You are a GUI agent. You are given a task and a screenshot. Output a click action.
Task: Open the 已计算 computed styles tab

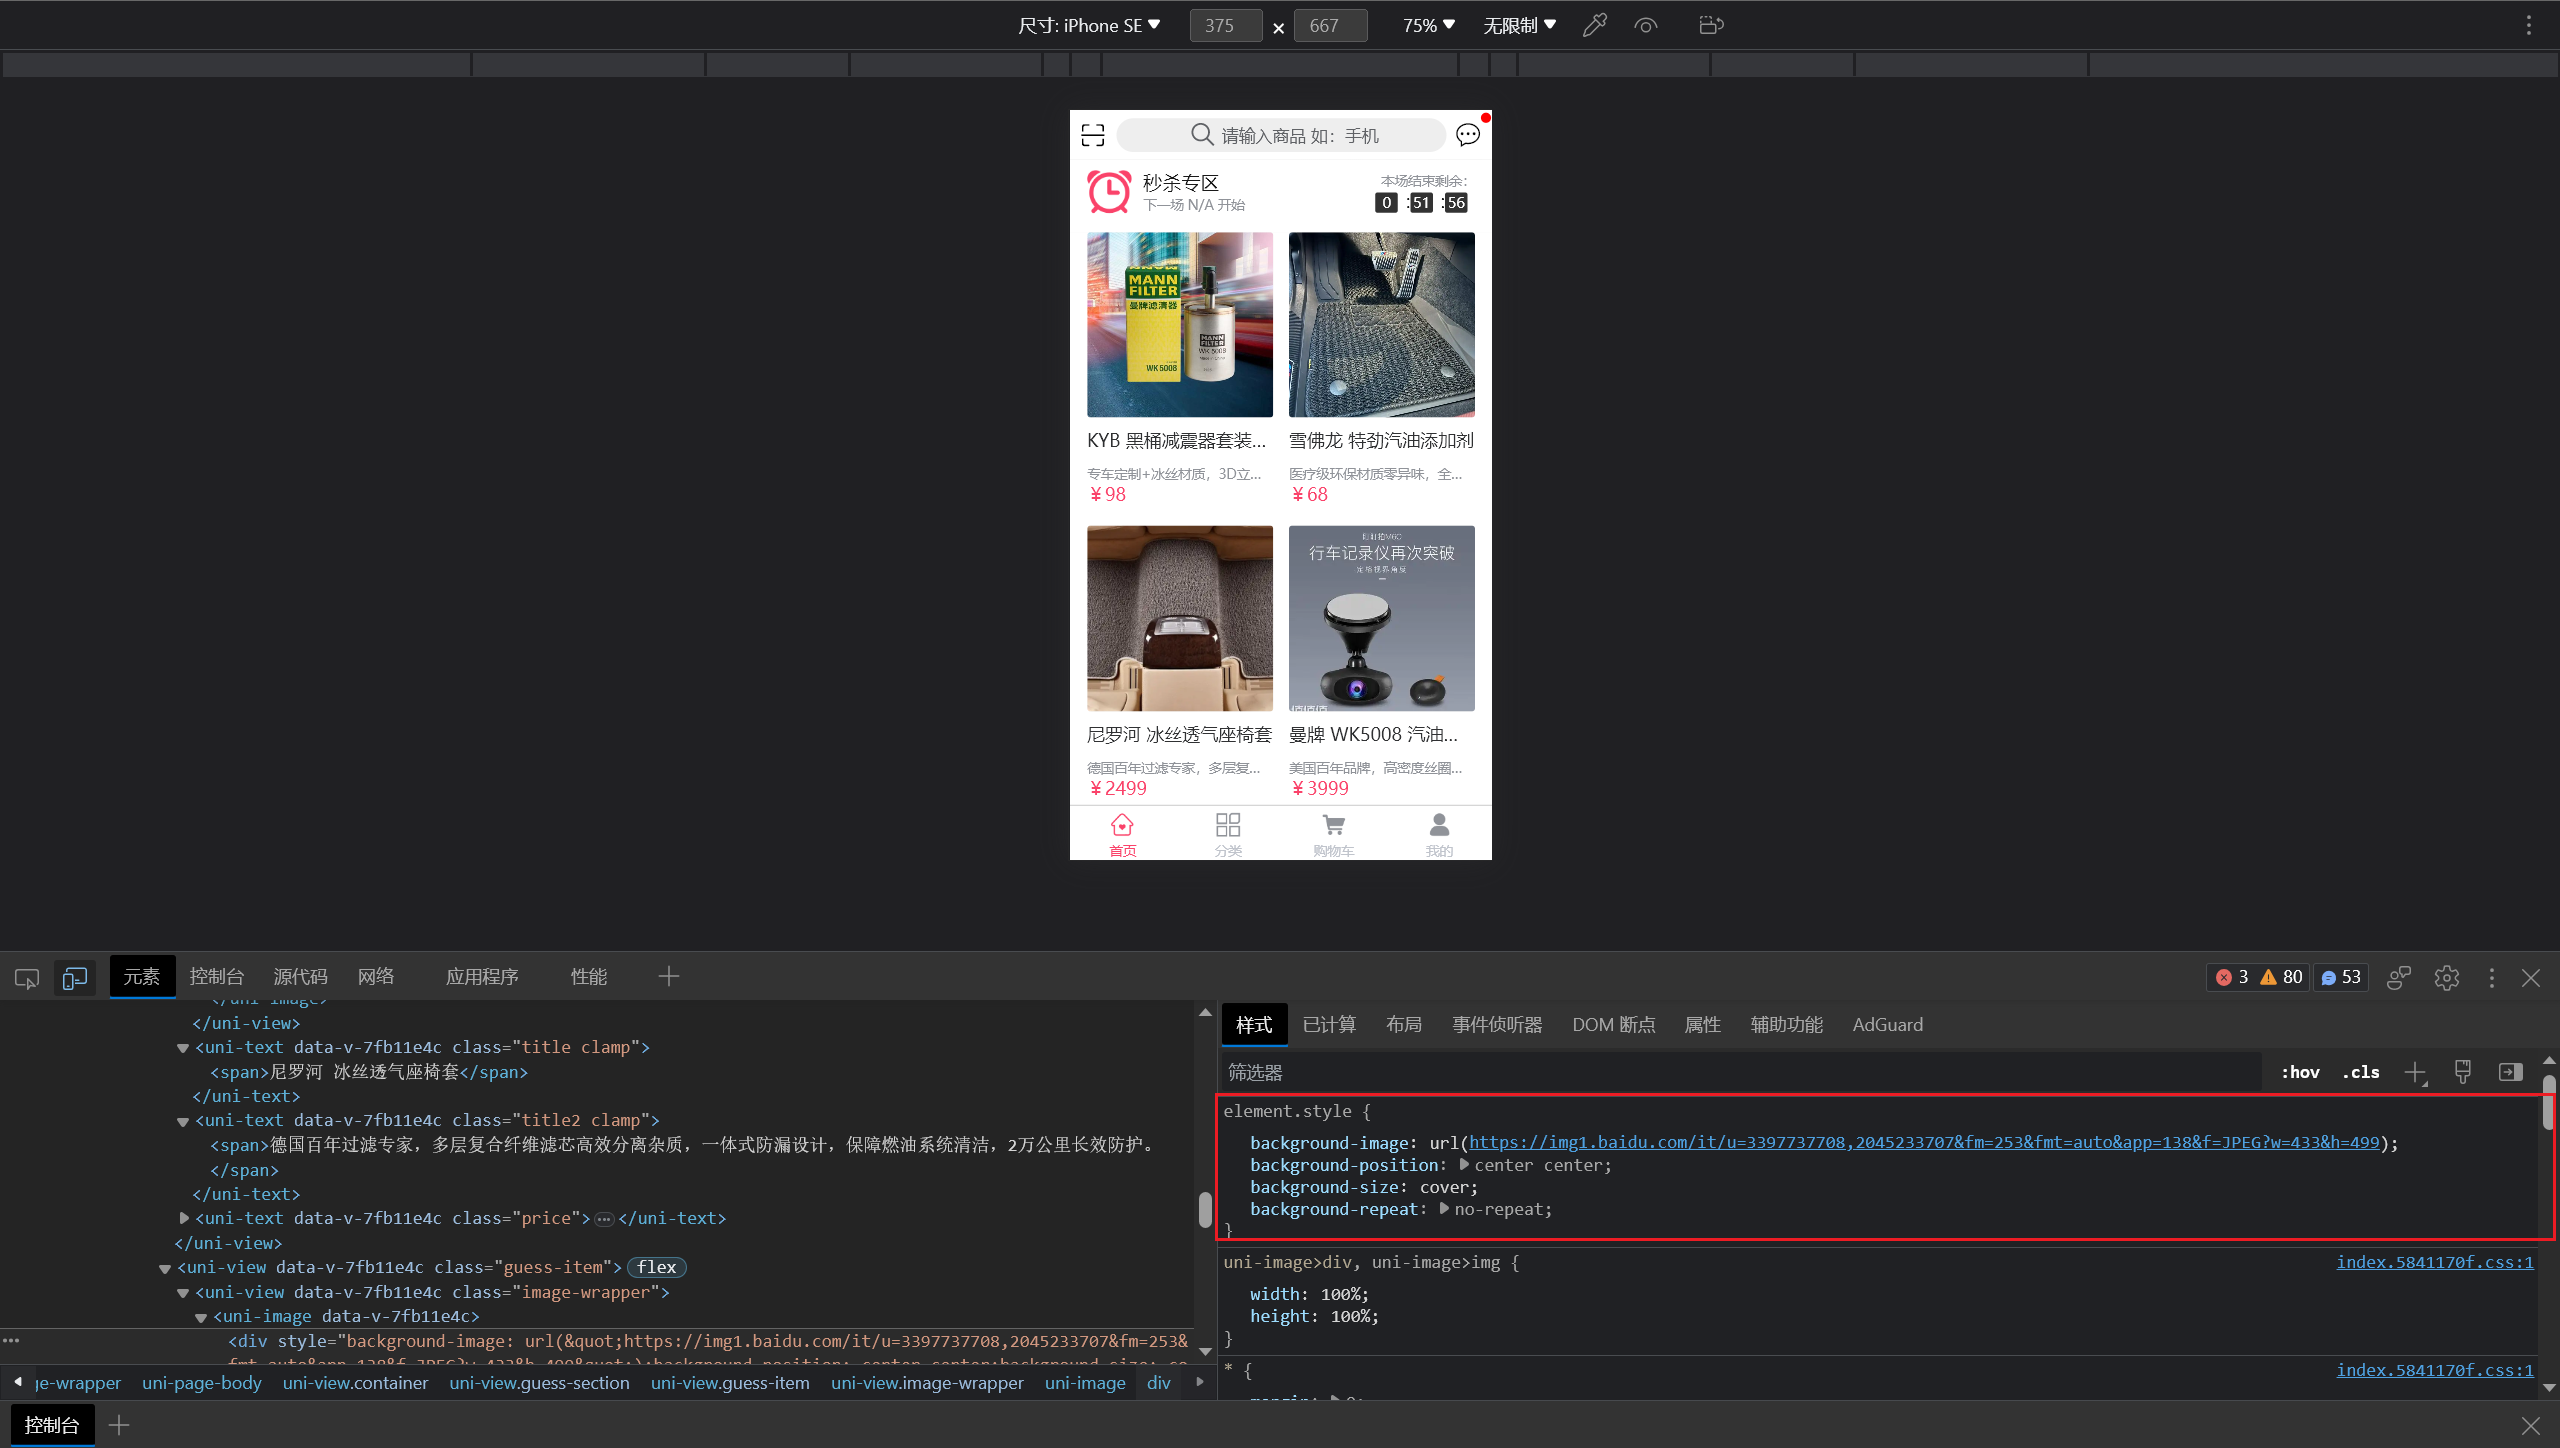pyautogui.click(x=1329, y=1024)
